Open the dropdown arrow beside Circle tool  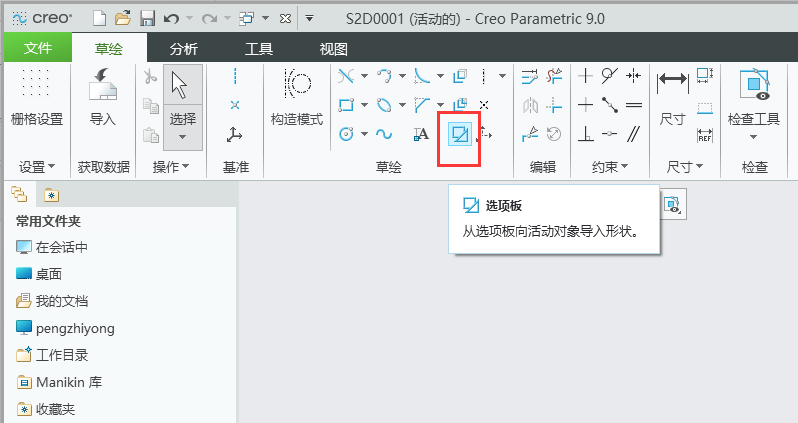(364, 134)
